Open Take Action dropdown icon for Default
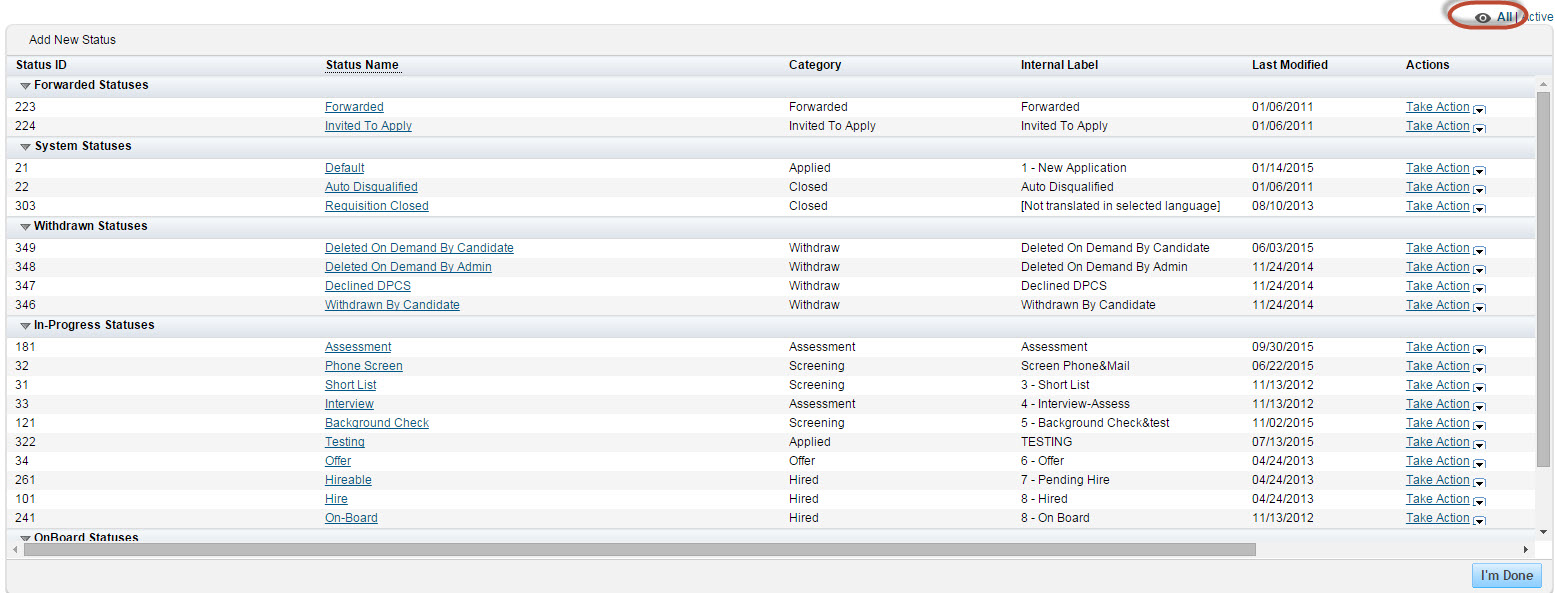 [x=1479, y=170]
